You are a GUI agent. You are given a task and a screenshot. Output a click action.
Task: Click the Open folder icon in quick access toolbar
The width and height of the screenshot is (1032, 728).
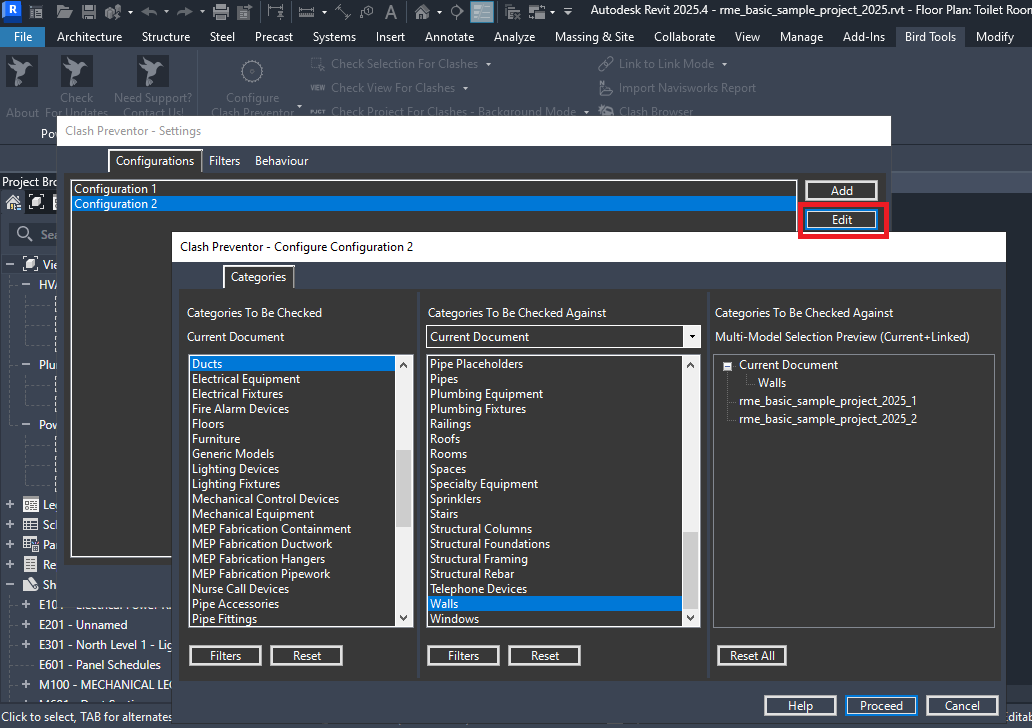[x=65, y=12]
